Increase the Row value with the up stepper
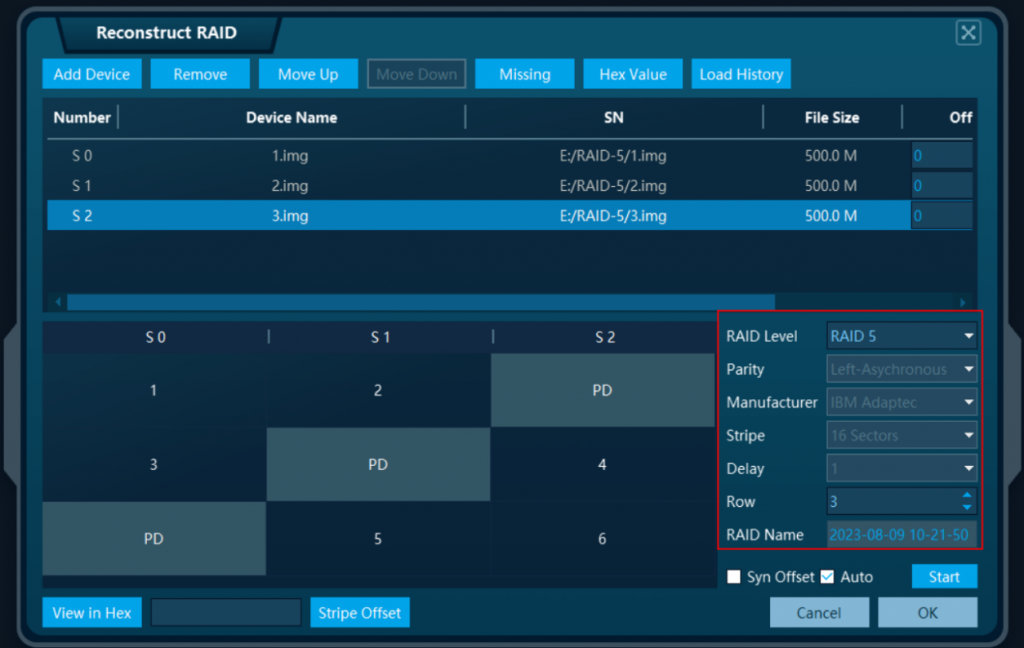Viewport: 1024px width, 648px height. point(967,496)
